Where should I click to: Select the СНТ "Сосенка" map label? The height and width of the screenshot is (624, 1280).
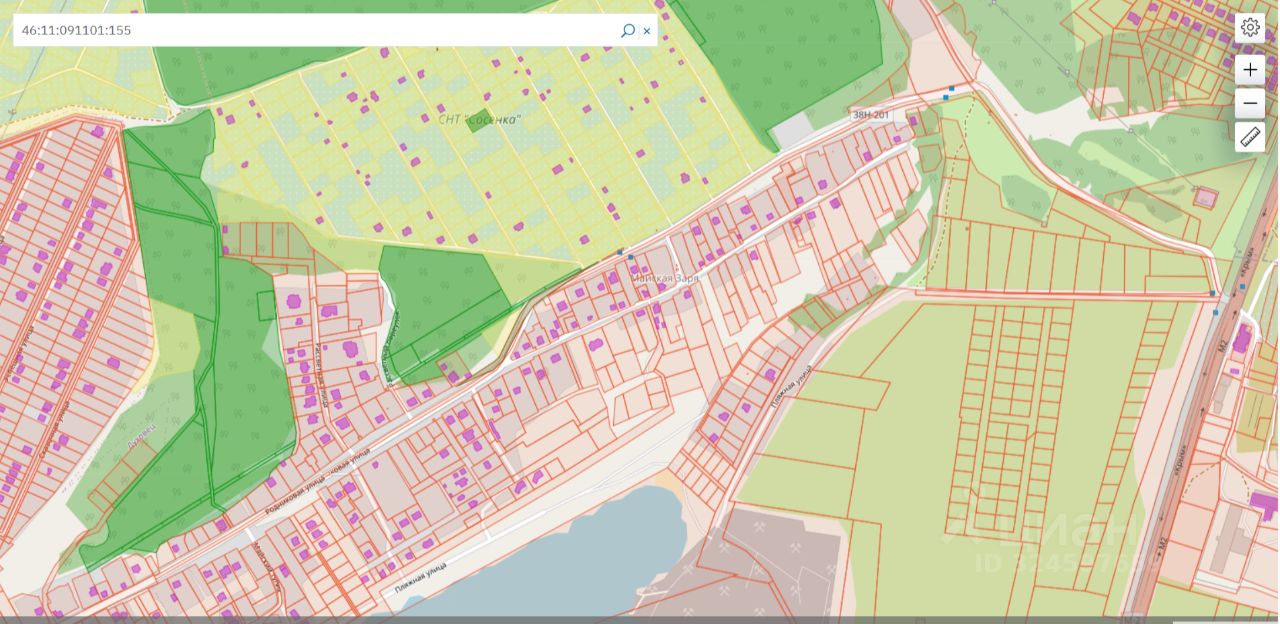tap(480, 119)
